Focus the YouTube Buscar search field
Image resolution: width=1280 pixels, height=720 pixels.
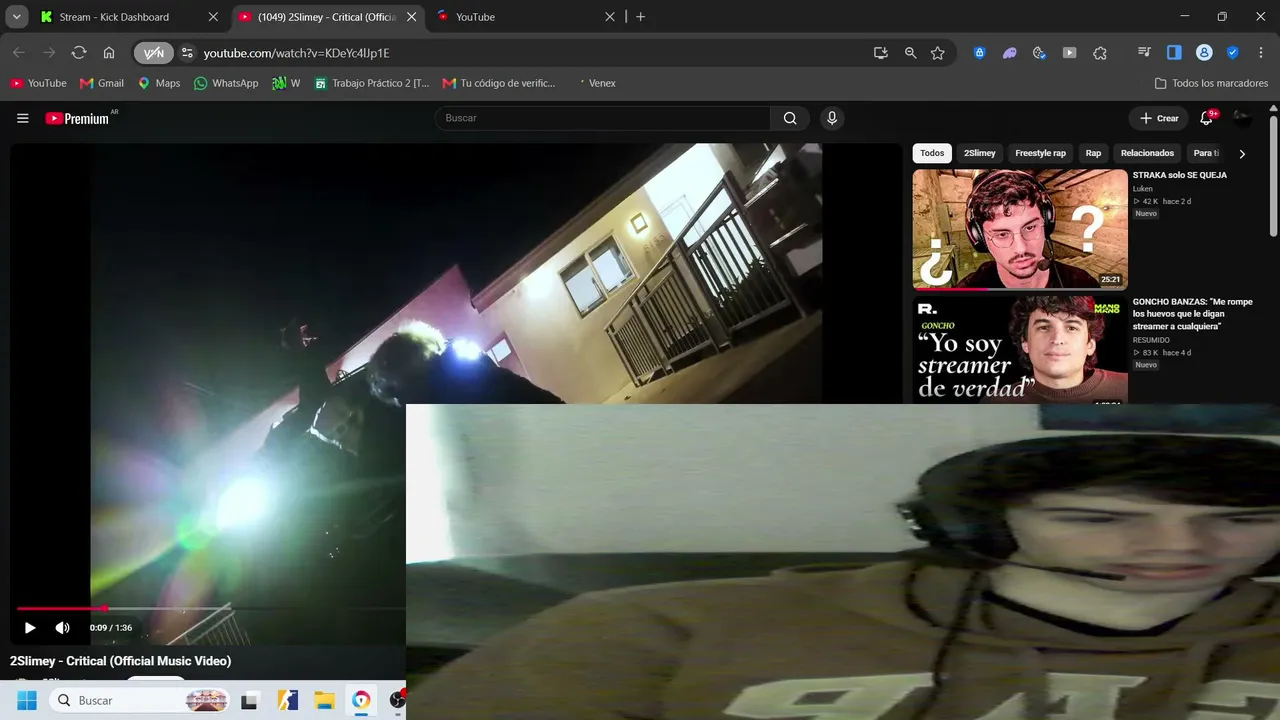603,118
